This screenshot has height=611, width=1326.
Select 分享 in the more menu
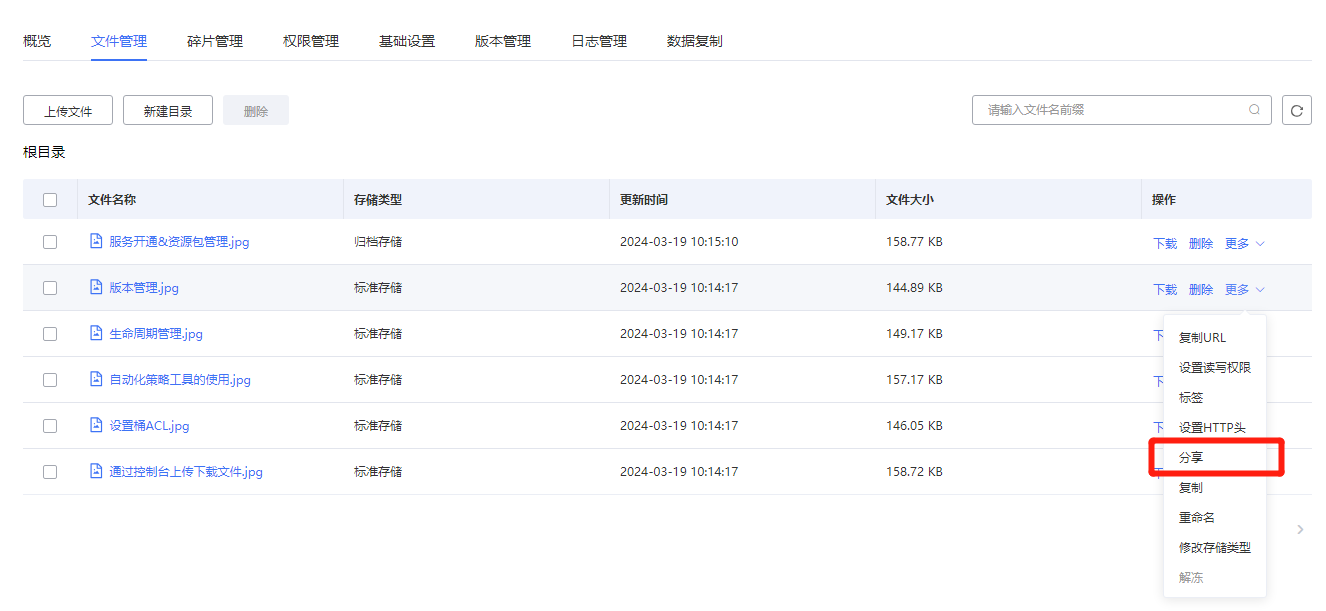pos(1215,458)
